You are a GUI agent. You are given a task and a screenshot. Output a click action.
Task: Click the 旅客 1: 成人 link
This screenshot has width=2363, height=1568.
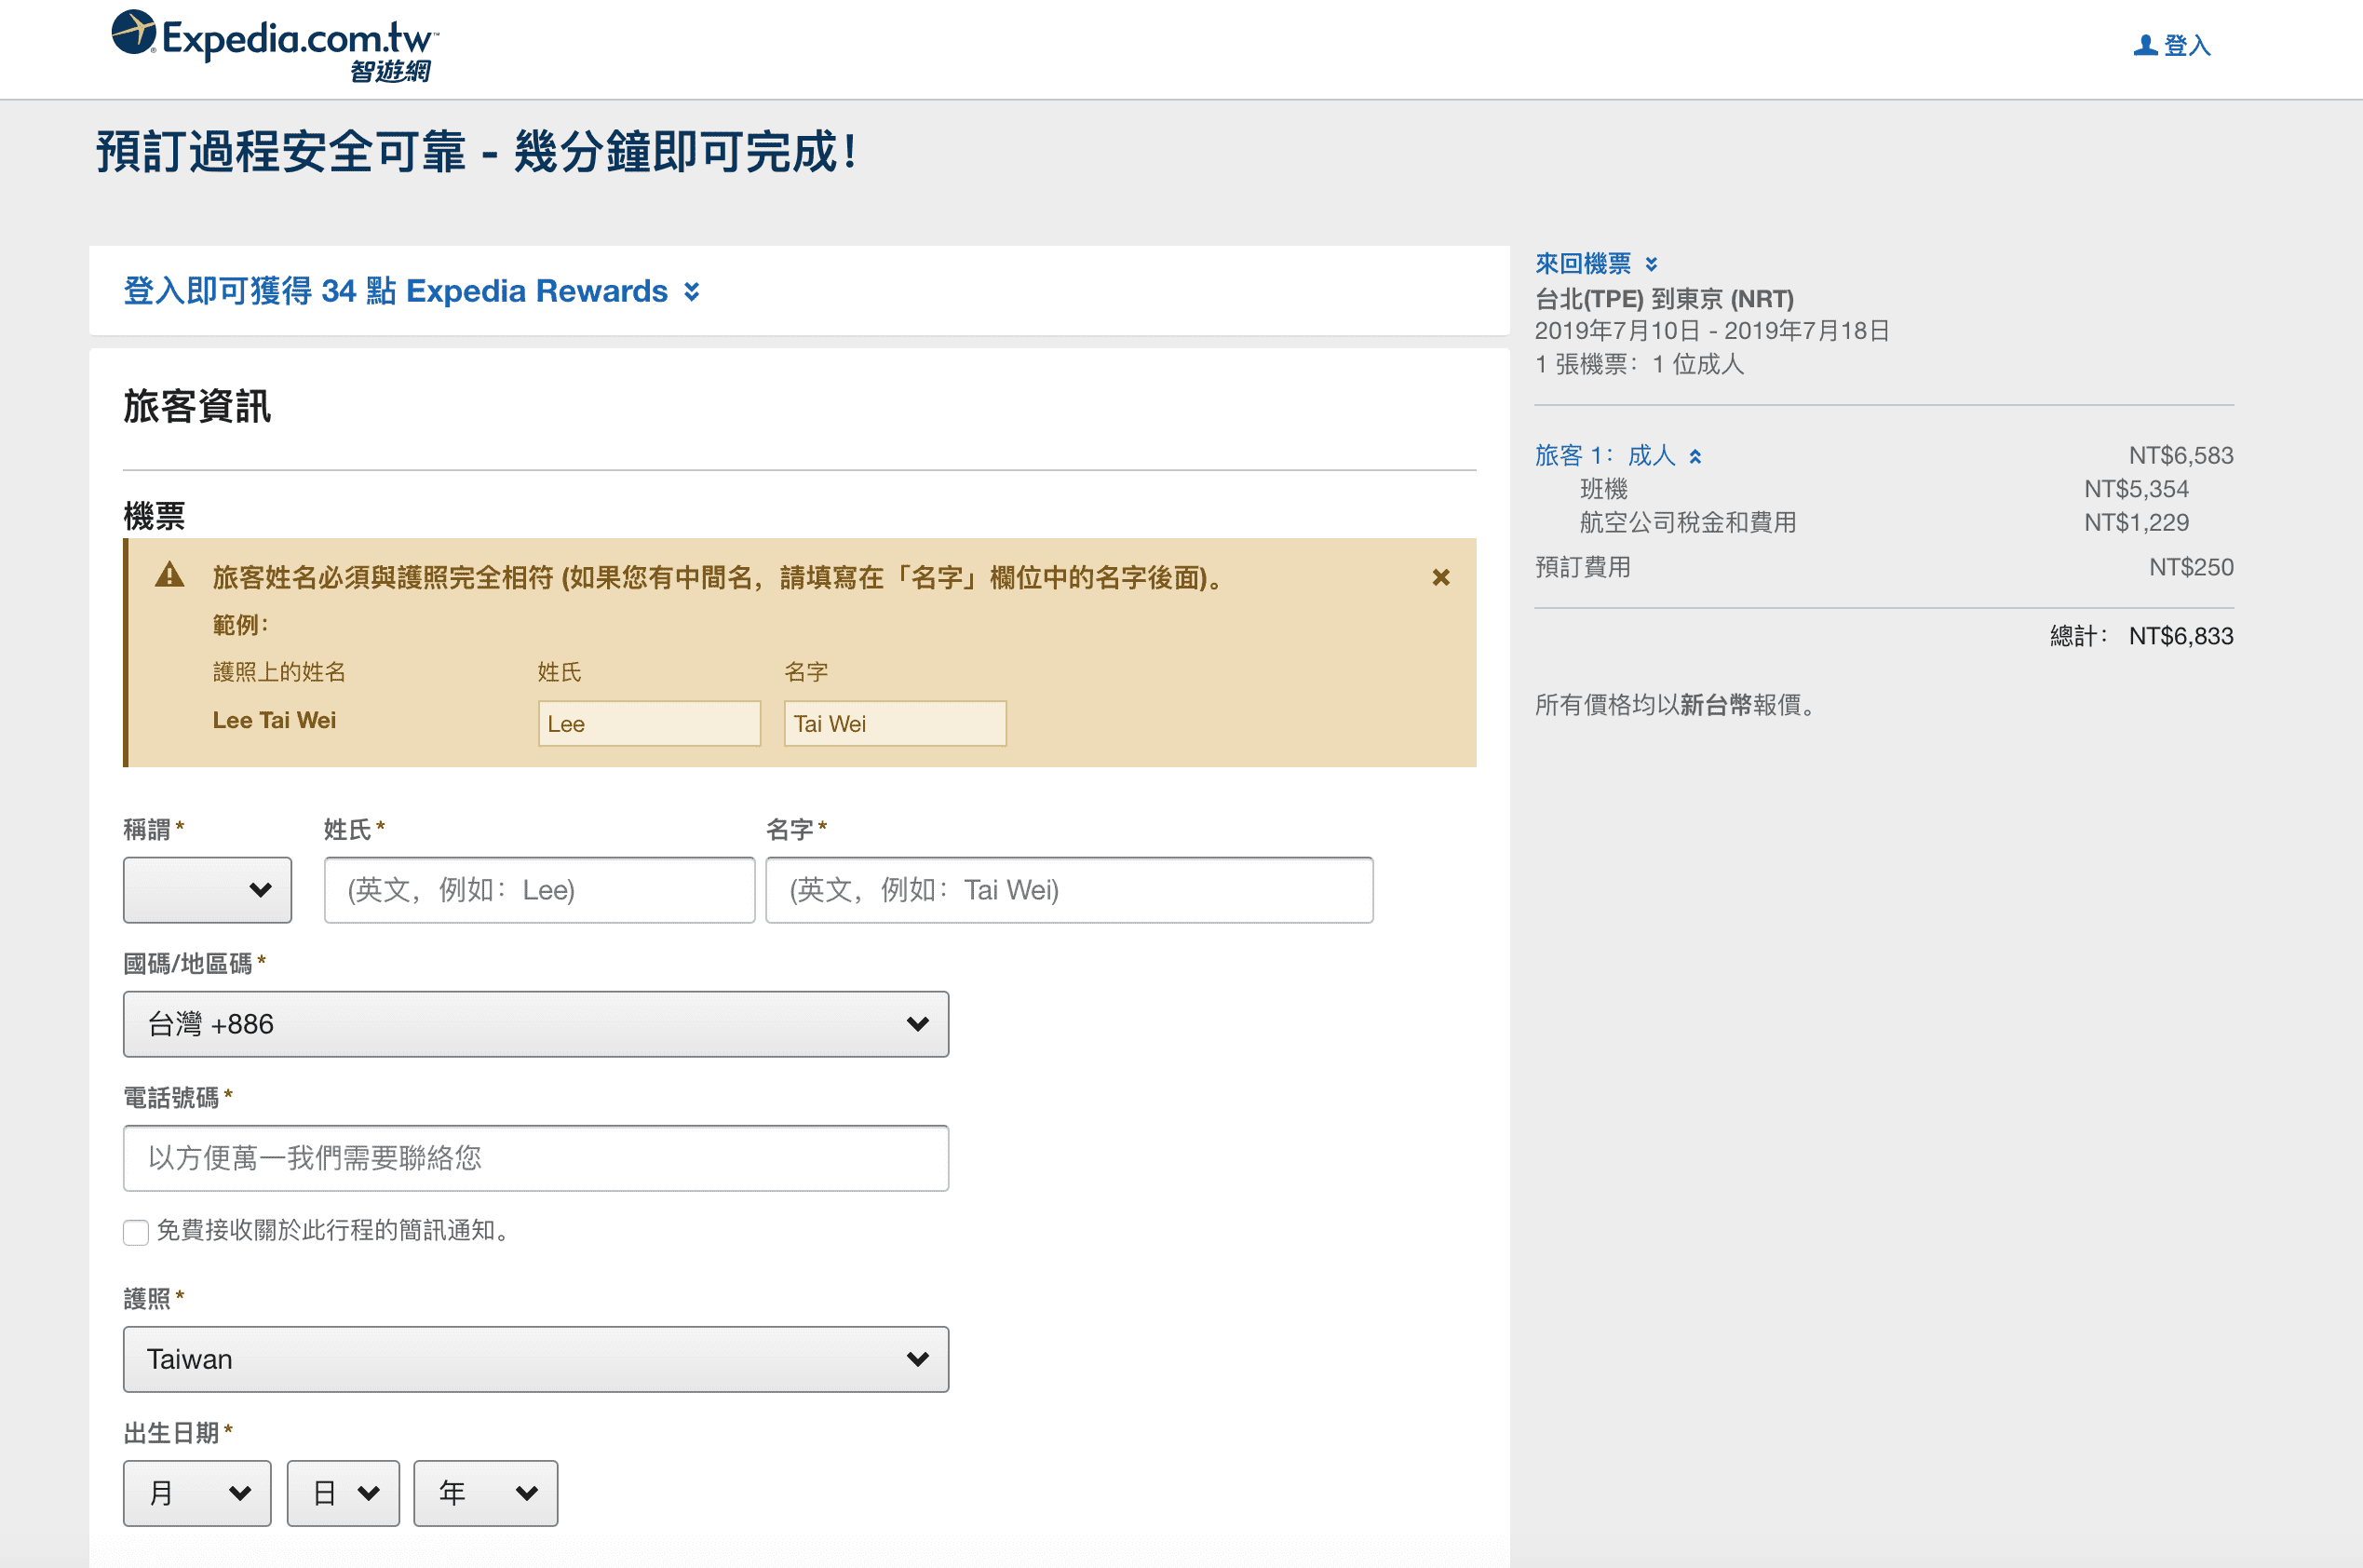point(1605,456)
